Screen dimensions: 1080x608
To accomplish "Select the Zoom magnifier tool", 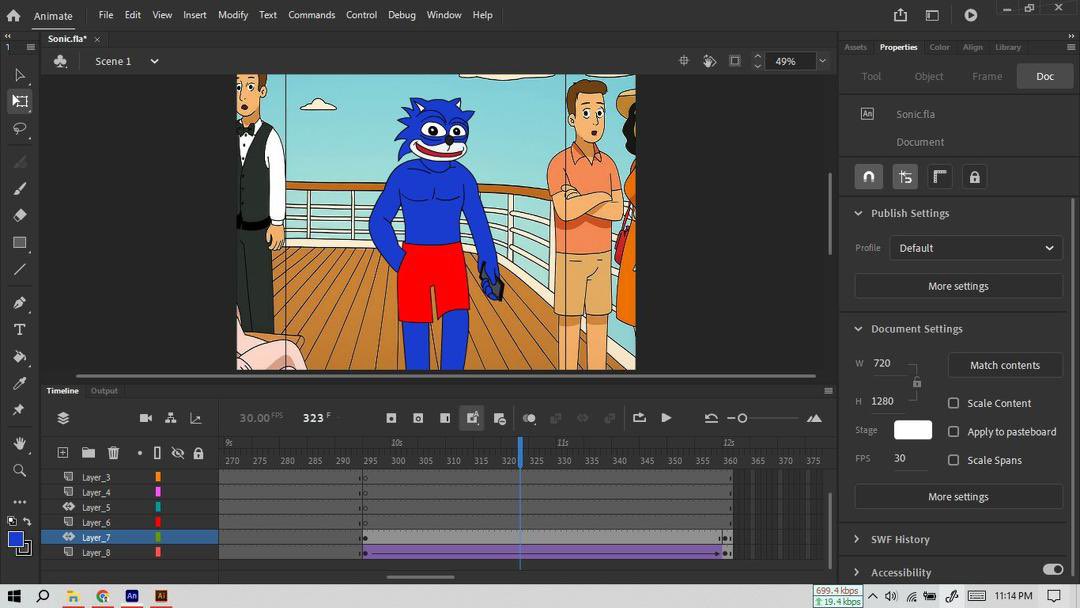I will 19,470.
